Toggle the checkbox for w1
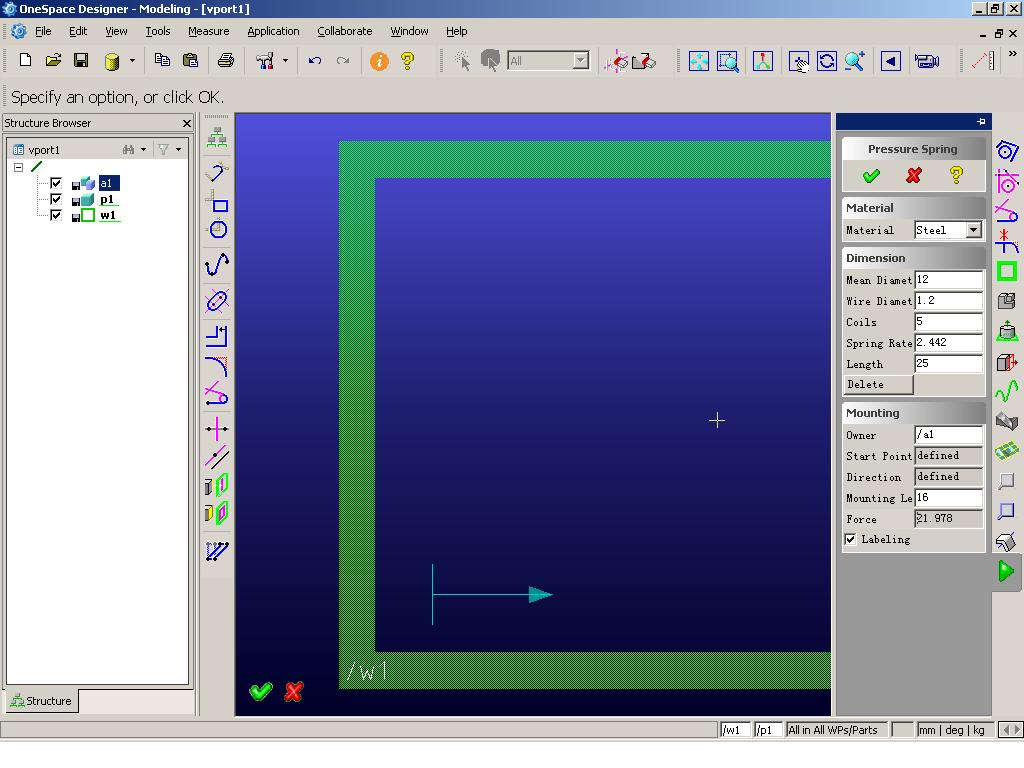The width and height of the screenshot is (1024, 768). 56,215
